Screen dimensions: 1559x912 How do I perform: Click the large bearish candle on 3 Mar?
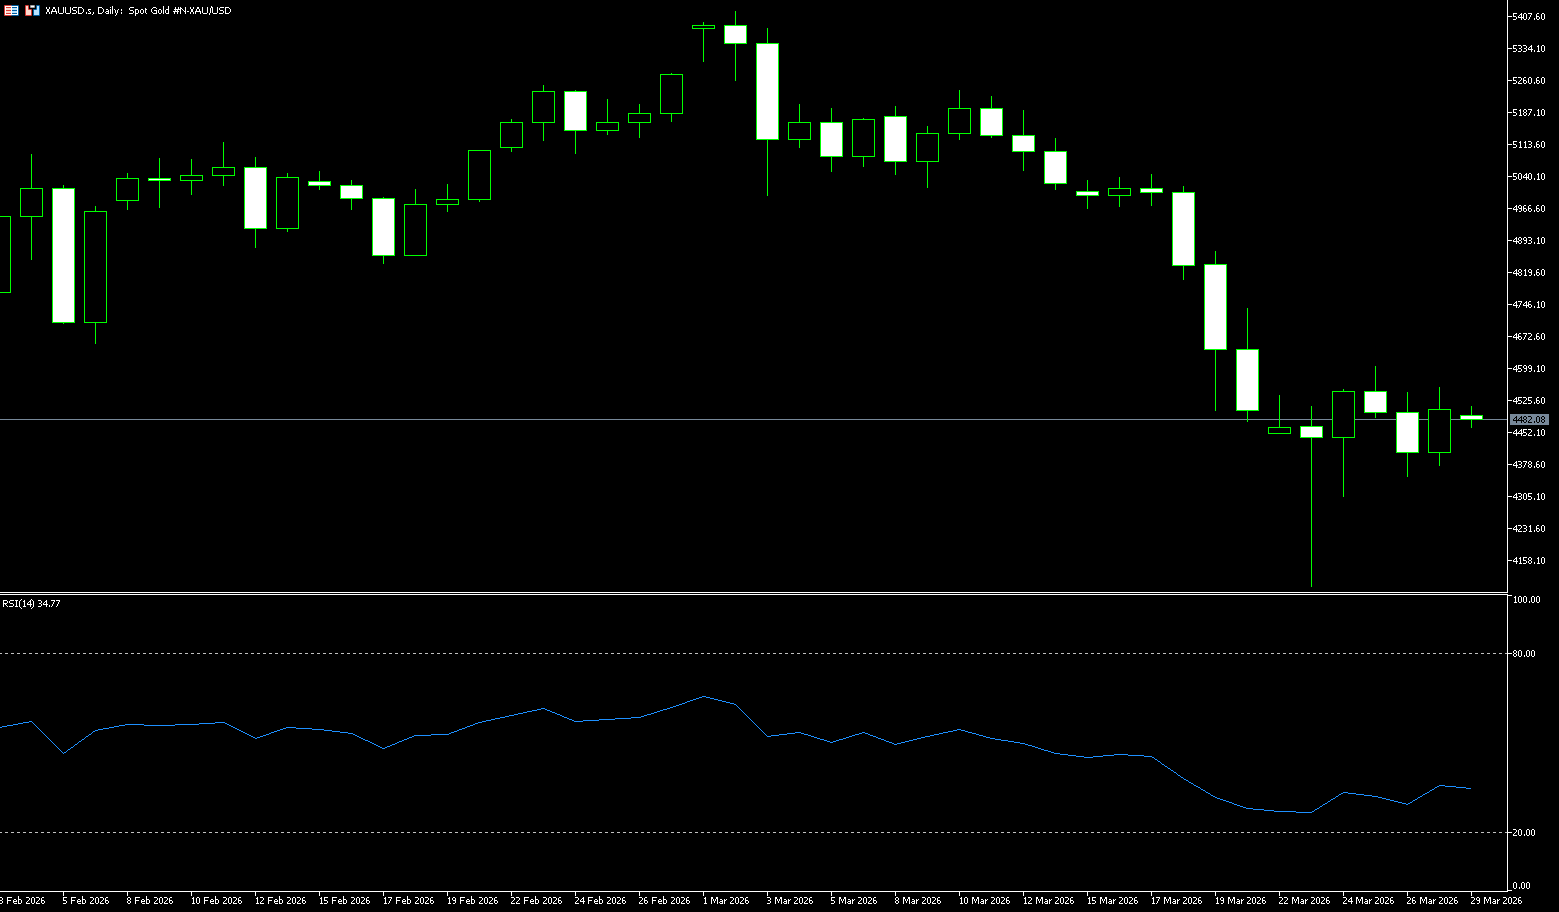[x=767, y=91]
